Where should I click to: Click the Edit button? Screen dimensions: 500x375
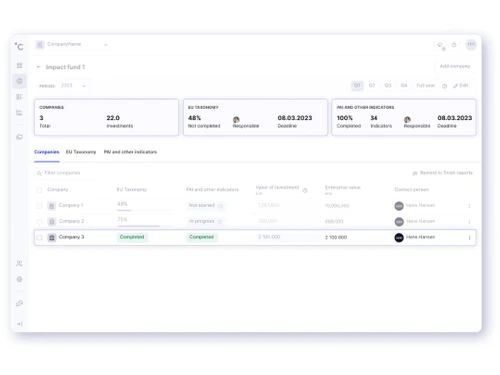coord(461,86)
